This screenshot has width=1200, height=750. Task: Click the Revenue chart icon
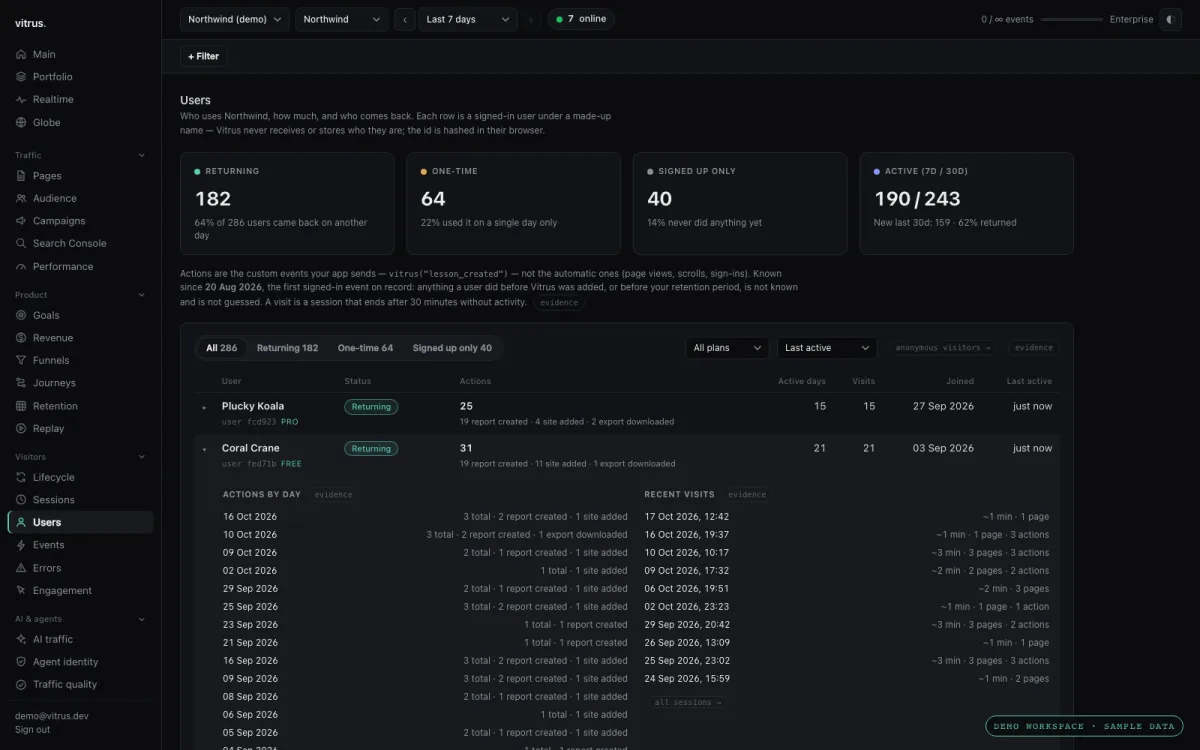point(21,338)
